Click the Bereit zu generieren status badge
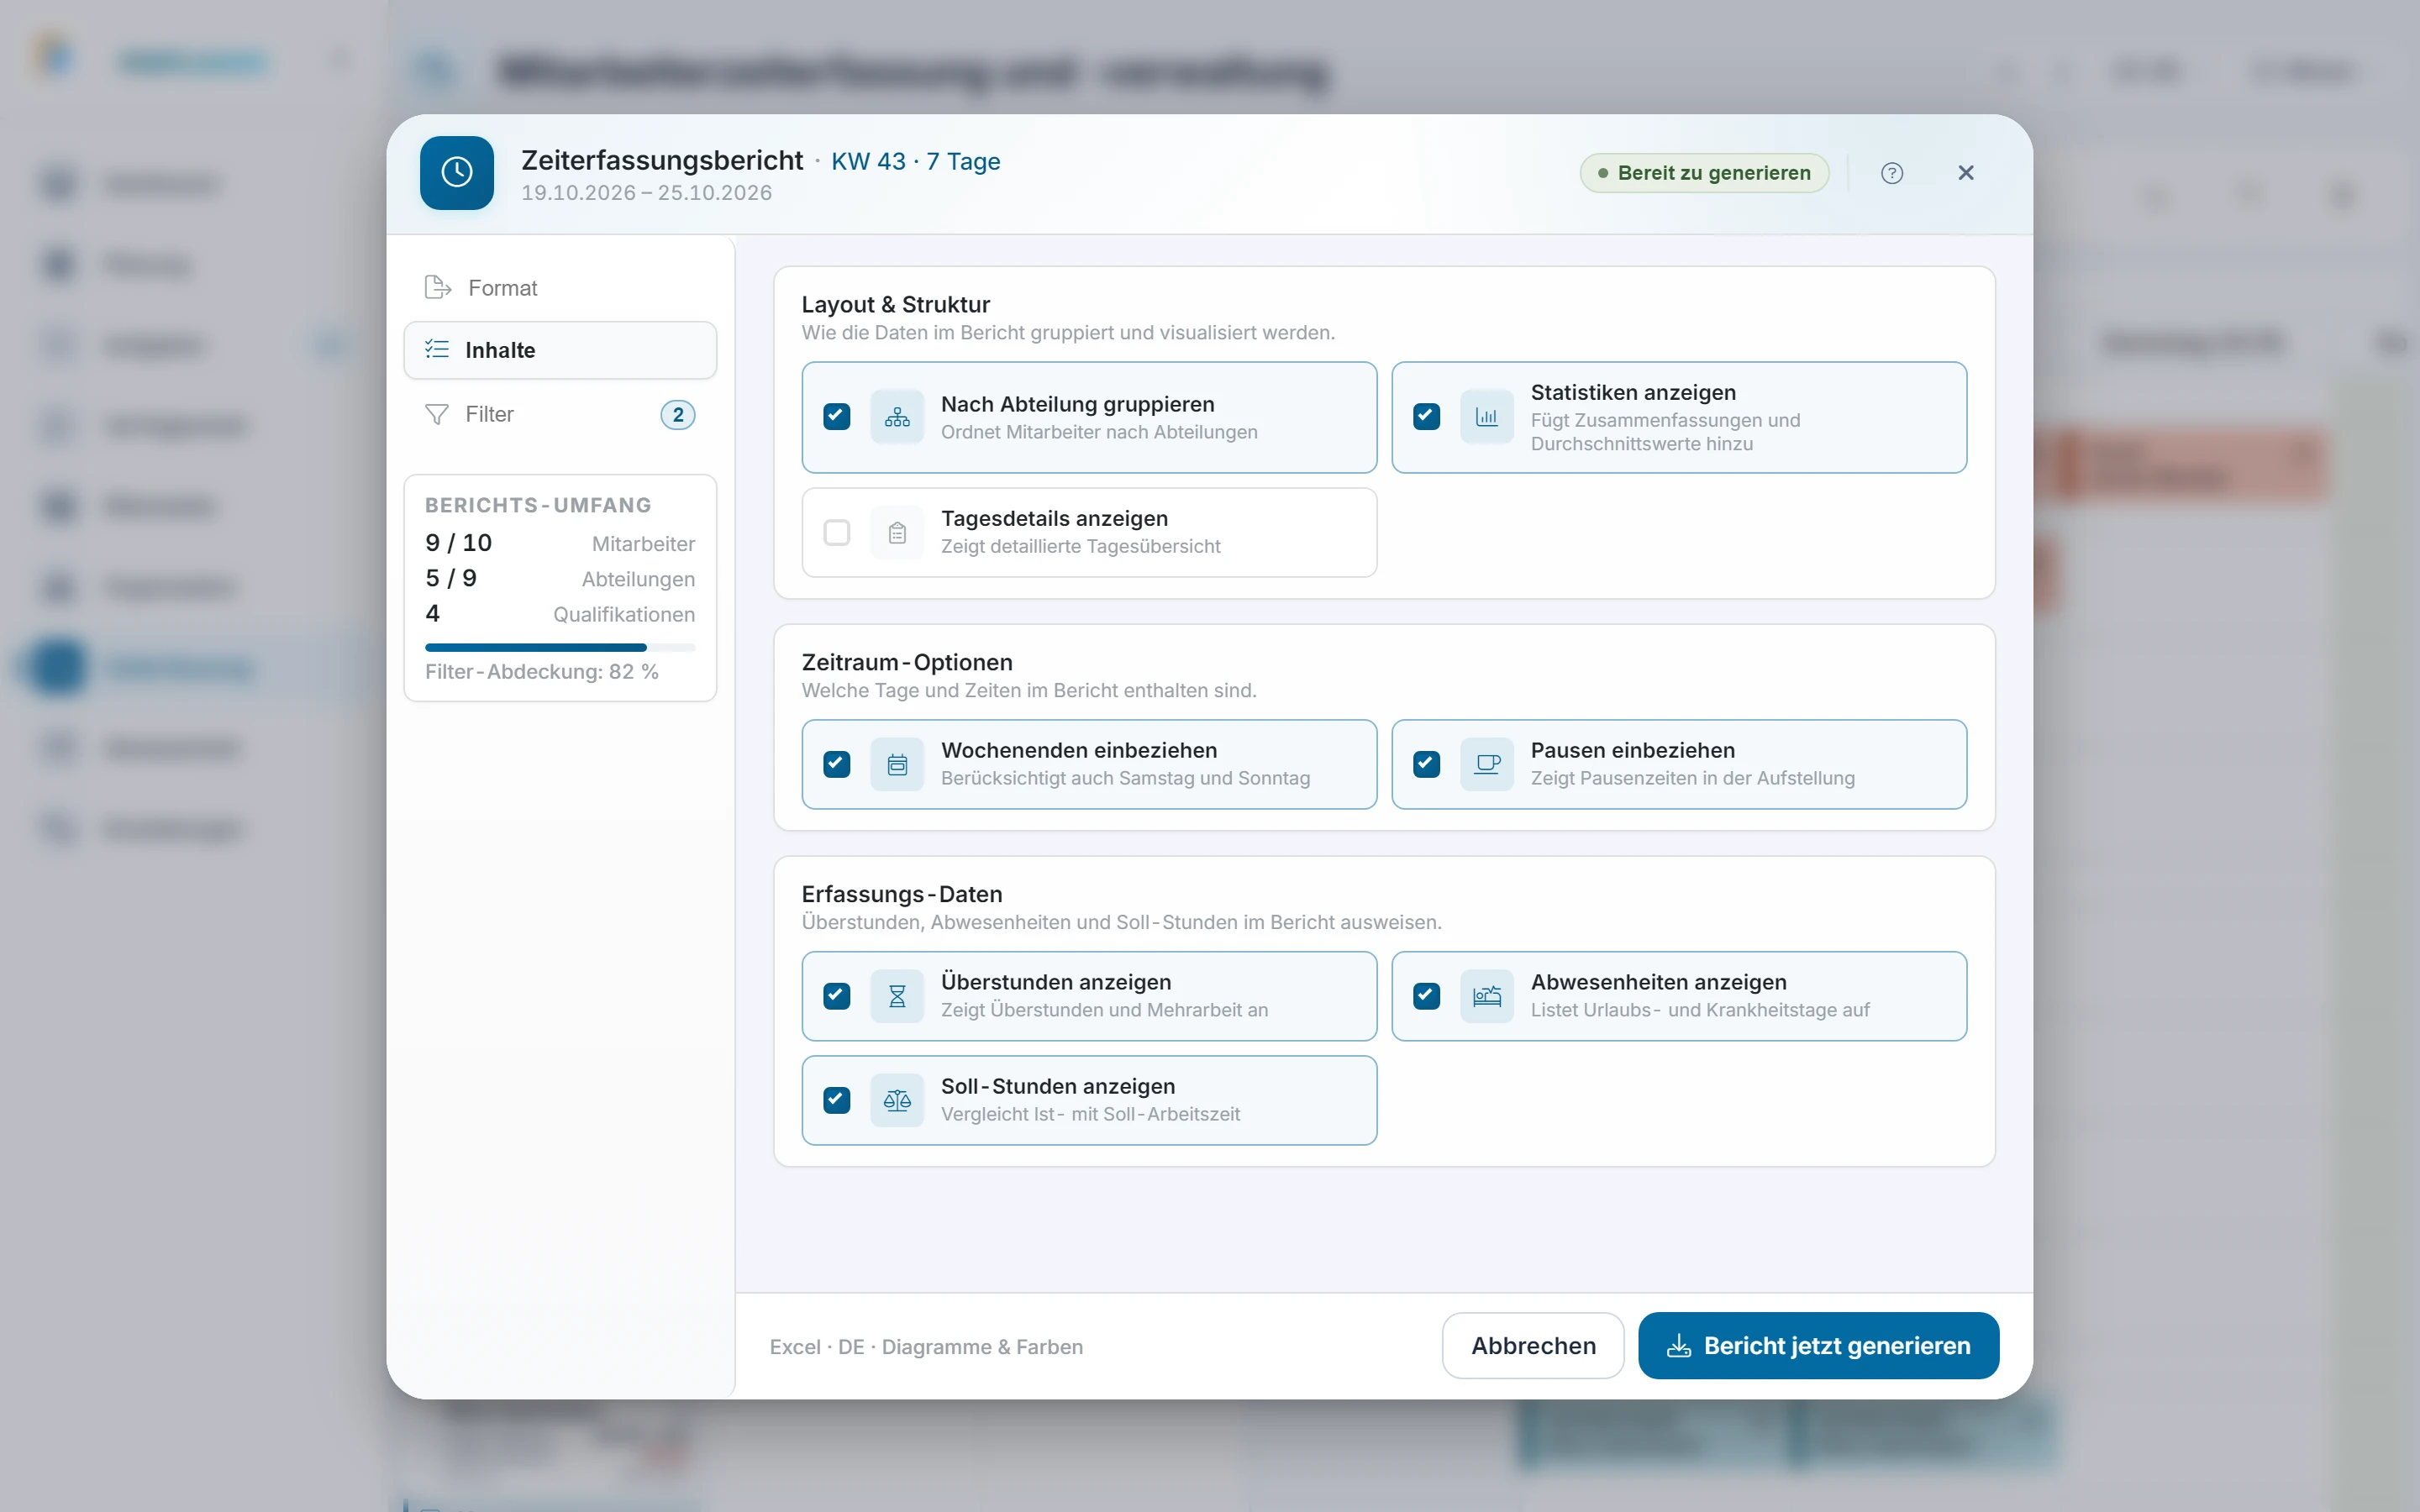The image size is (2420, 1512). (1704, 173)
